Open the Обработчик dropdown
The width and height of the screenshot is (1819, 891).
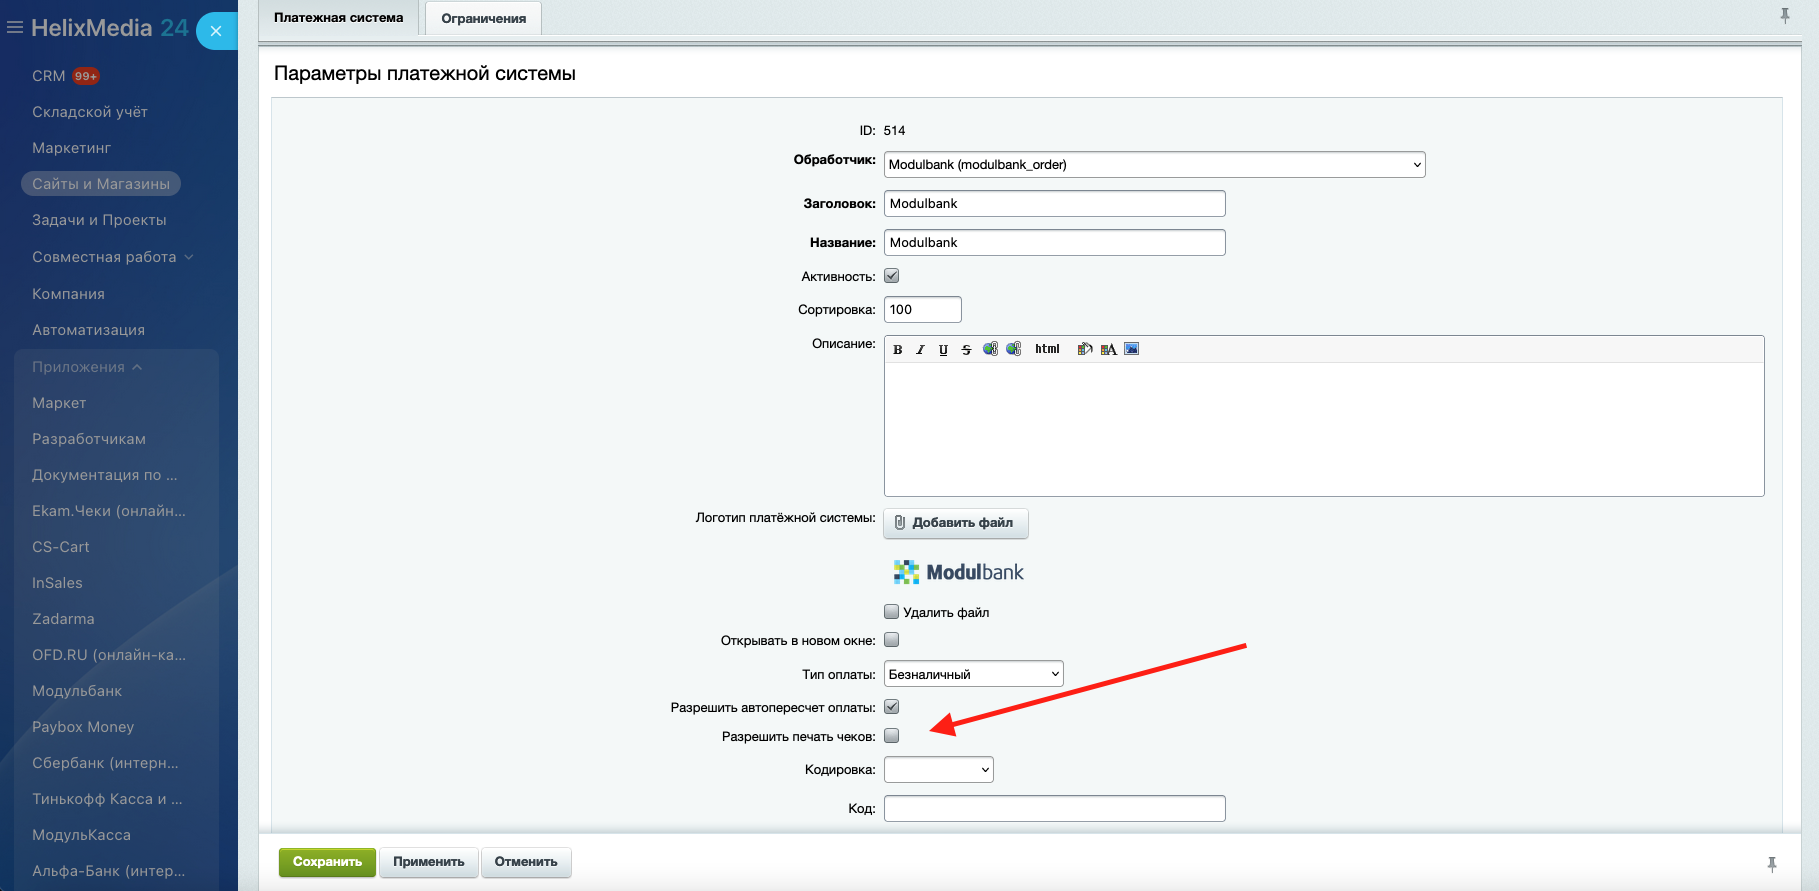tap(1154, 164)
